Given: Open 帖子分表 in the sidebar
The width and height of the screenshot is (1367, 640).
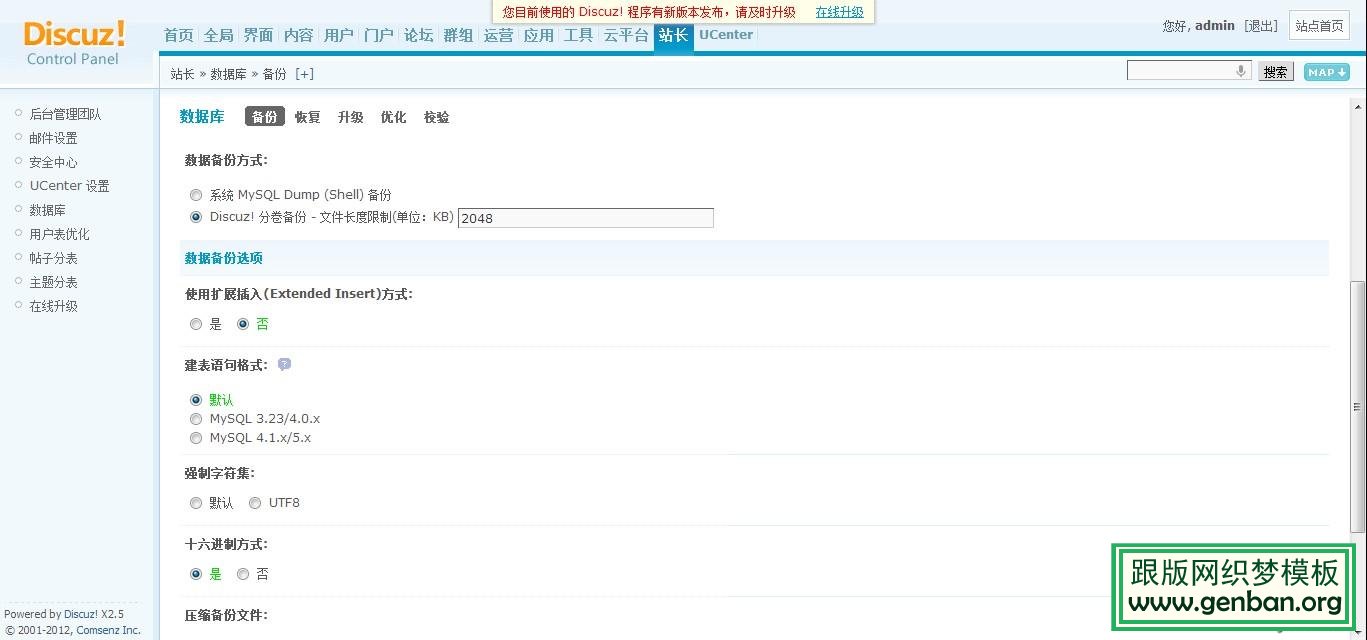Looking at the screenshot, I should [53, 258].
